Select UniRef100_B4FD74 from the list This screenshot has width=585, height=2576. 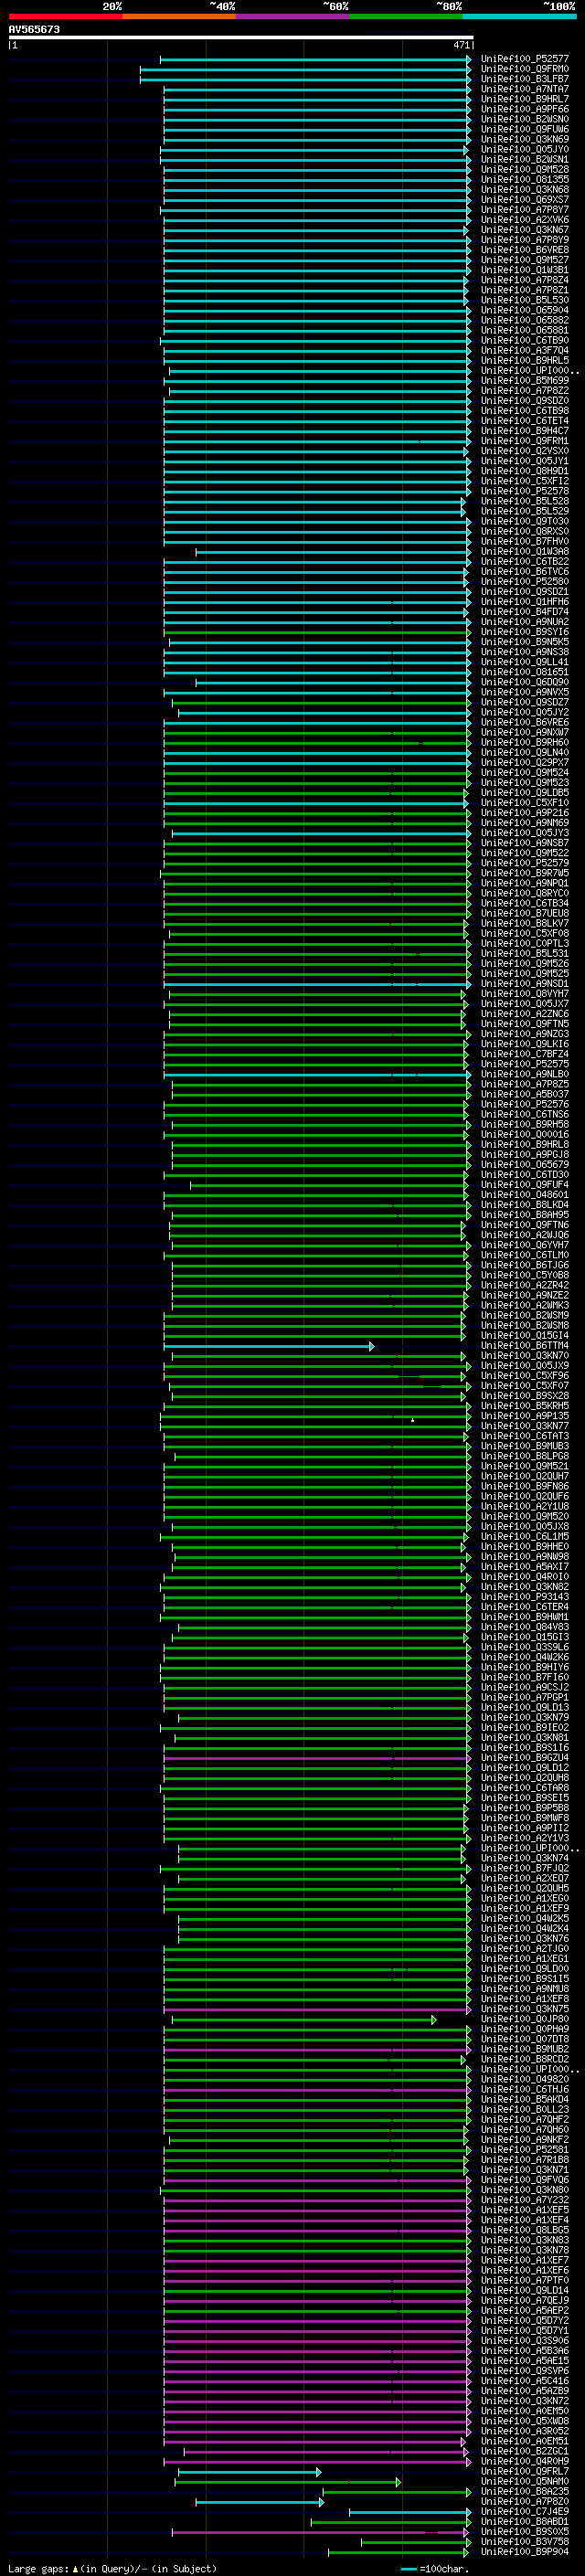(525, 612)
